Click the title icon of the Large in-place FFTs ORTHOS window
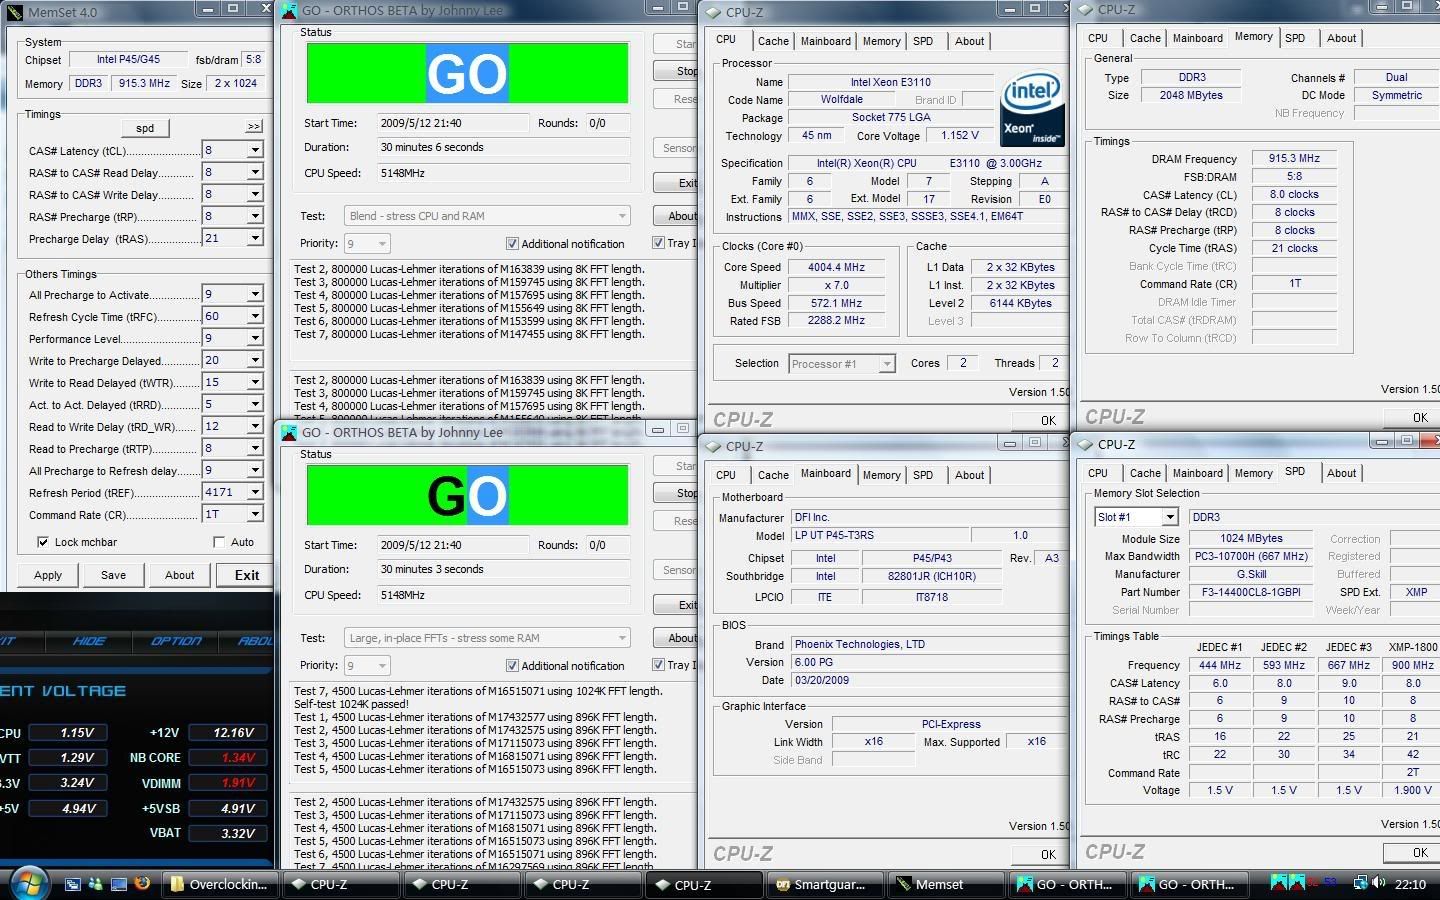Viewport: 1440px width, 900px height. click(289, 433)
